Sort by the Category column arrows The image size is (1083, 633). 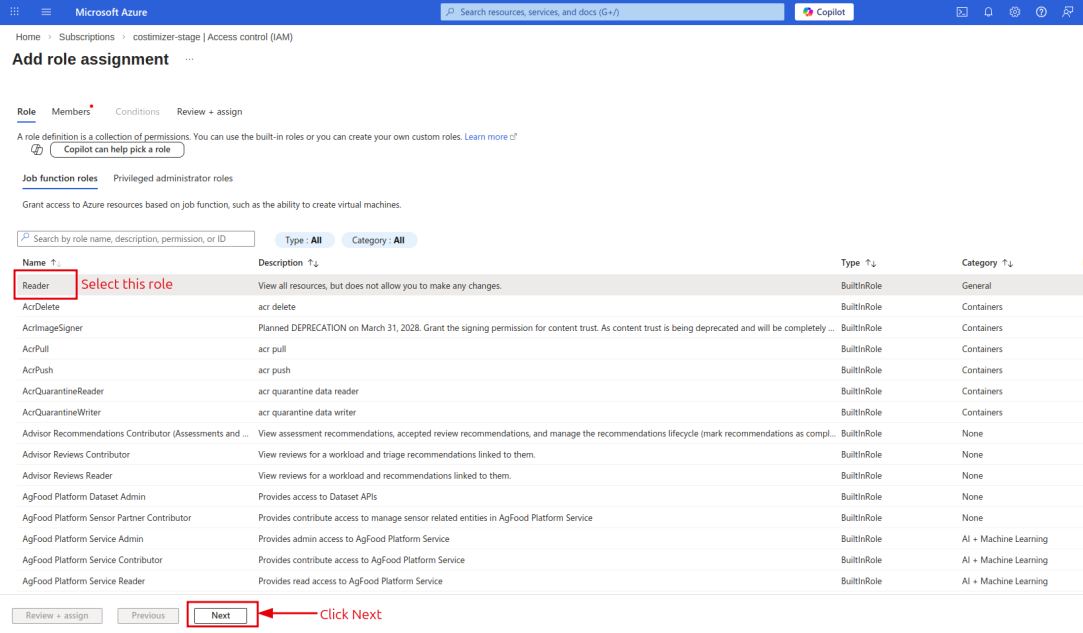1008,263
